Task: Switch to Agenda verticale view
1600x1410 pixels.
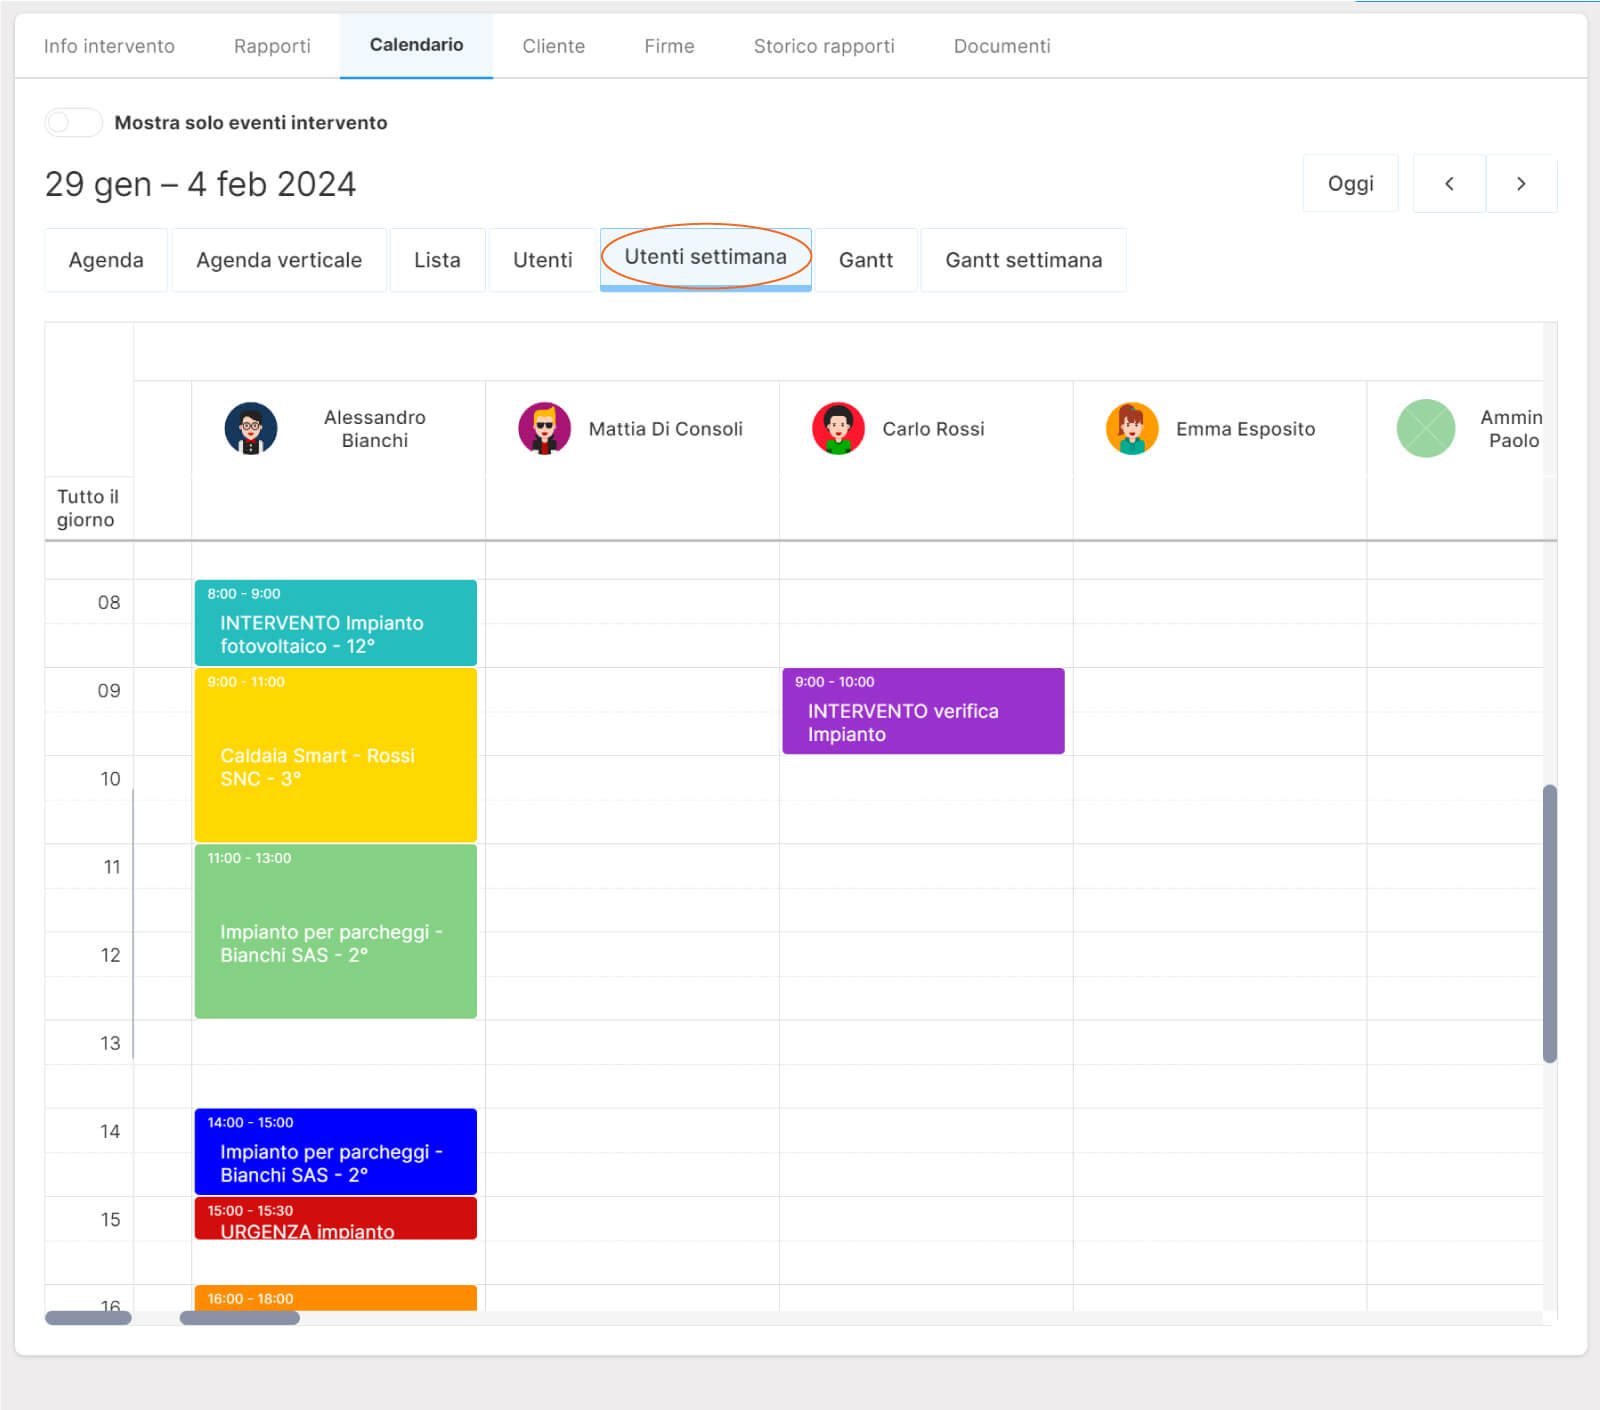Action: coord(279,260)
